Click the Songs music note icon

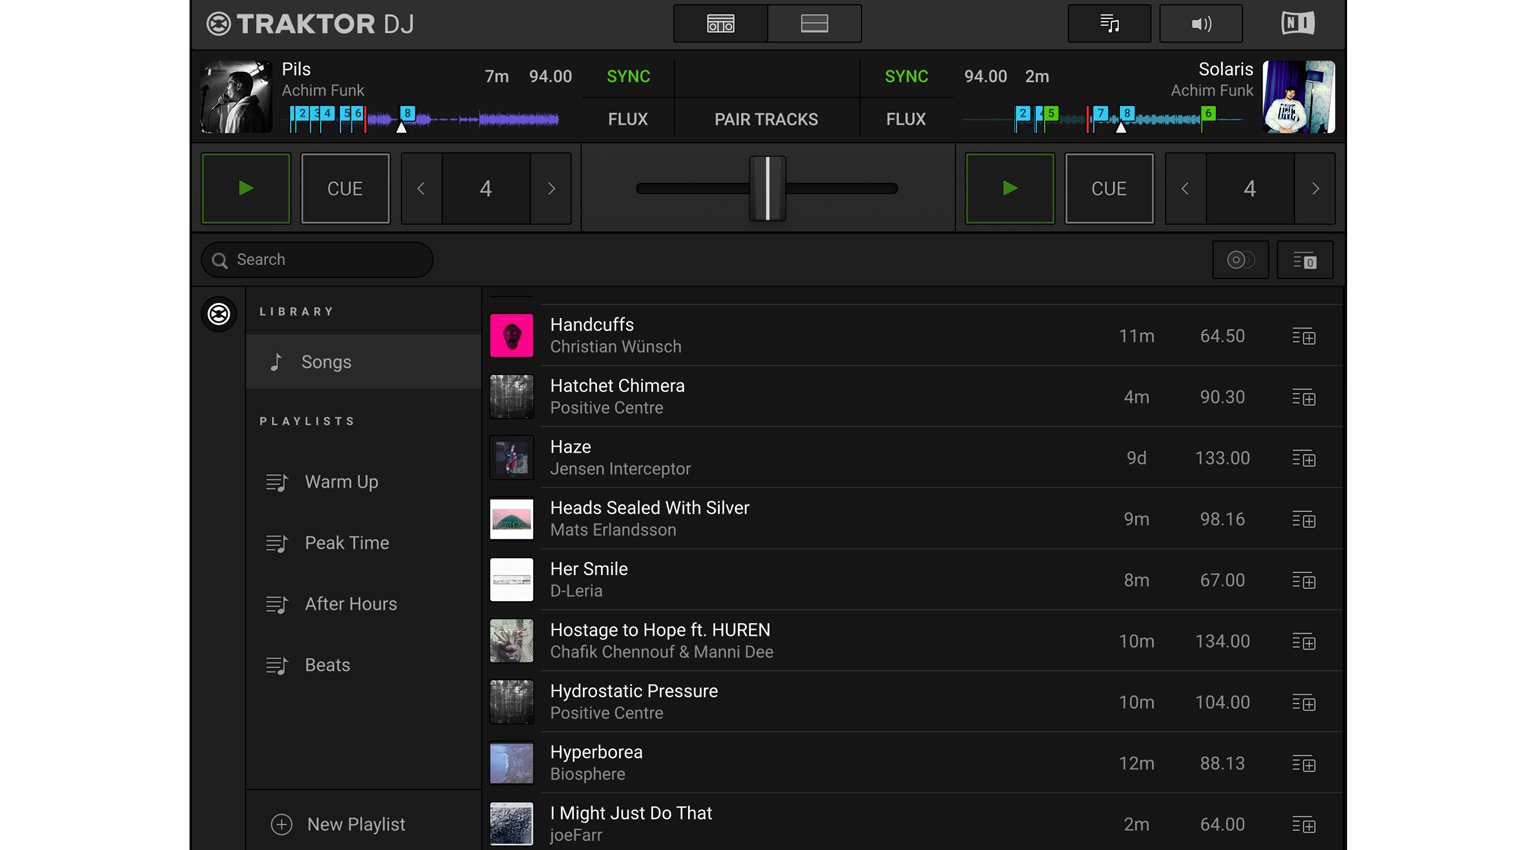click(x=276, y=362)
